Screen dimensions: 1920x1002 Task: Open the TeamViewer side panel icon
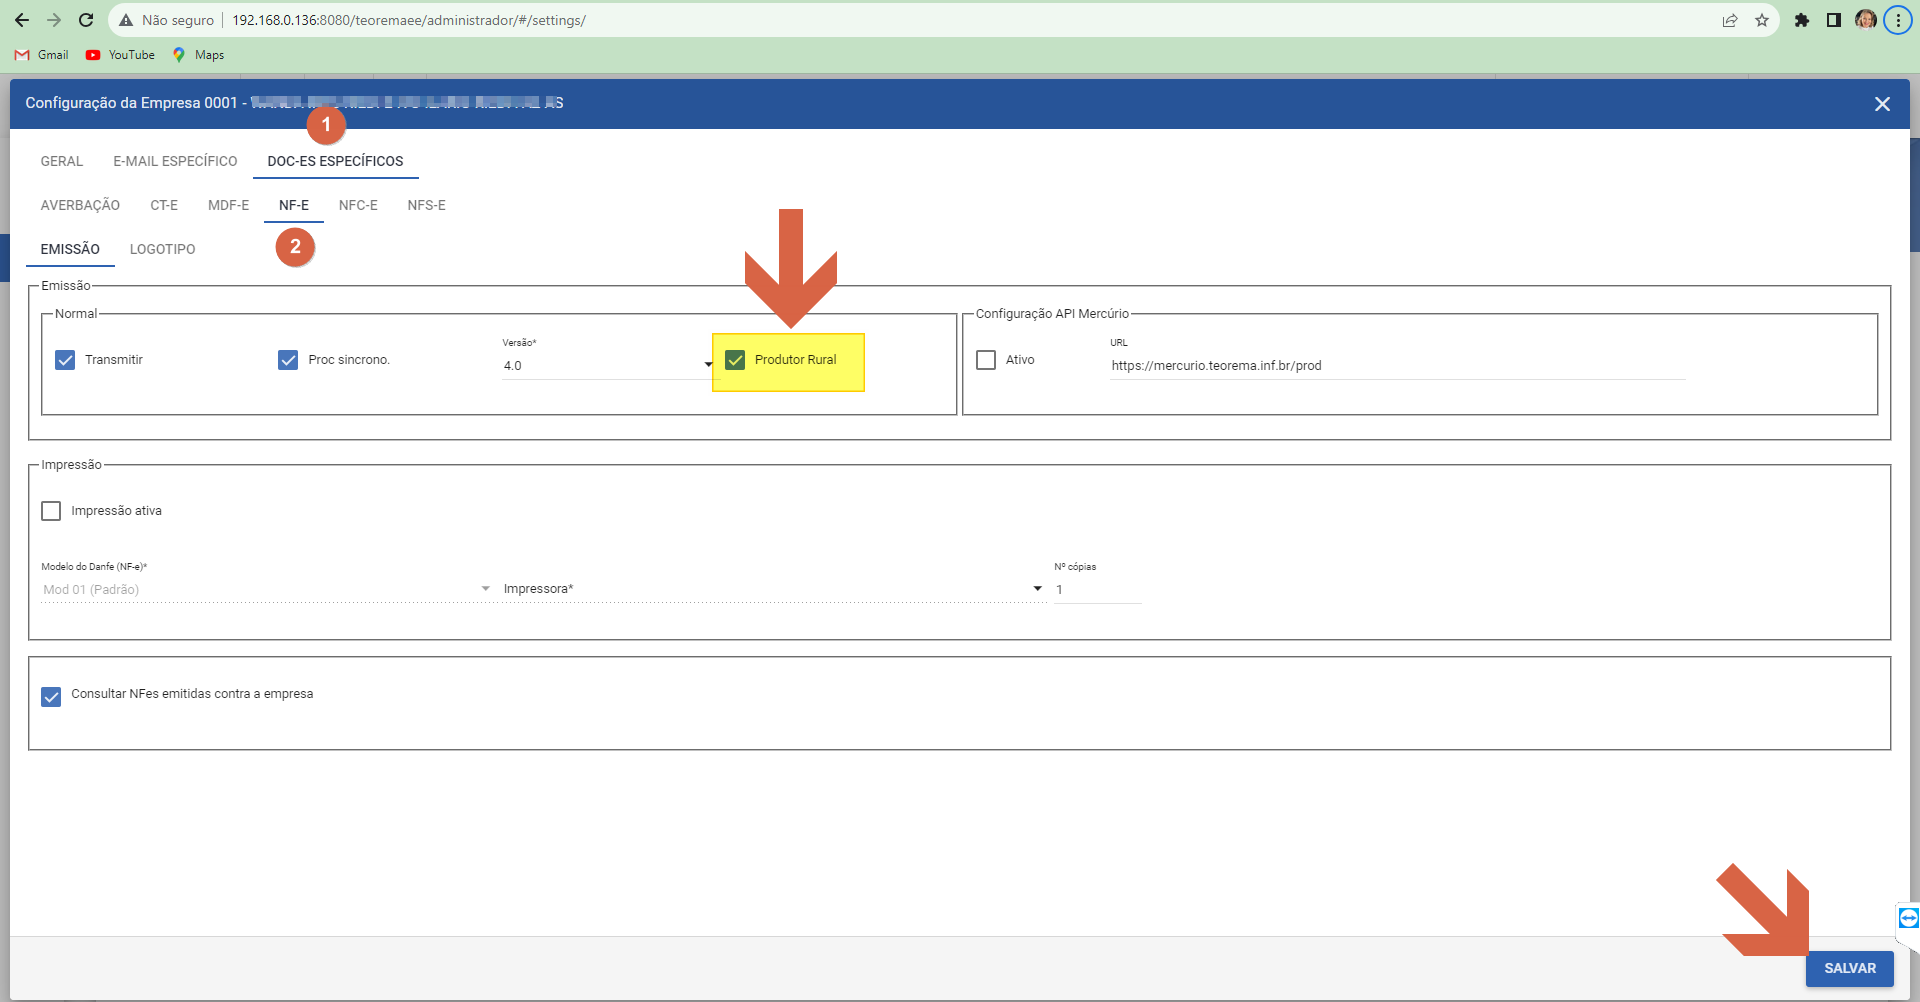click(x=1908, y=918)
